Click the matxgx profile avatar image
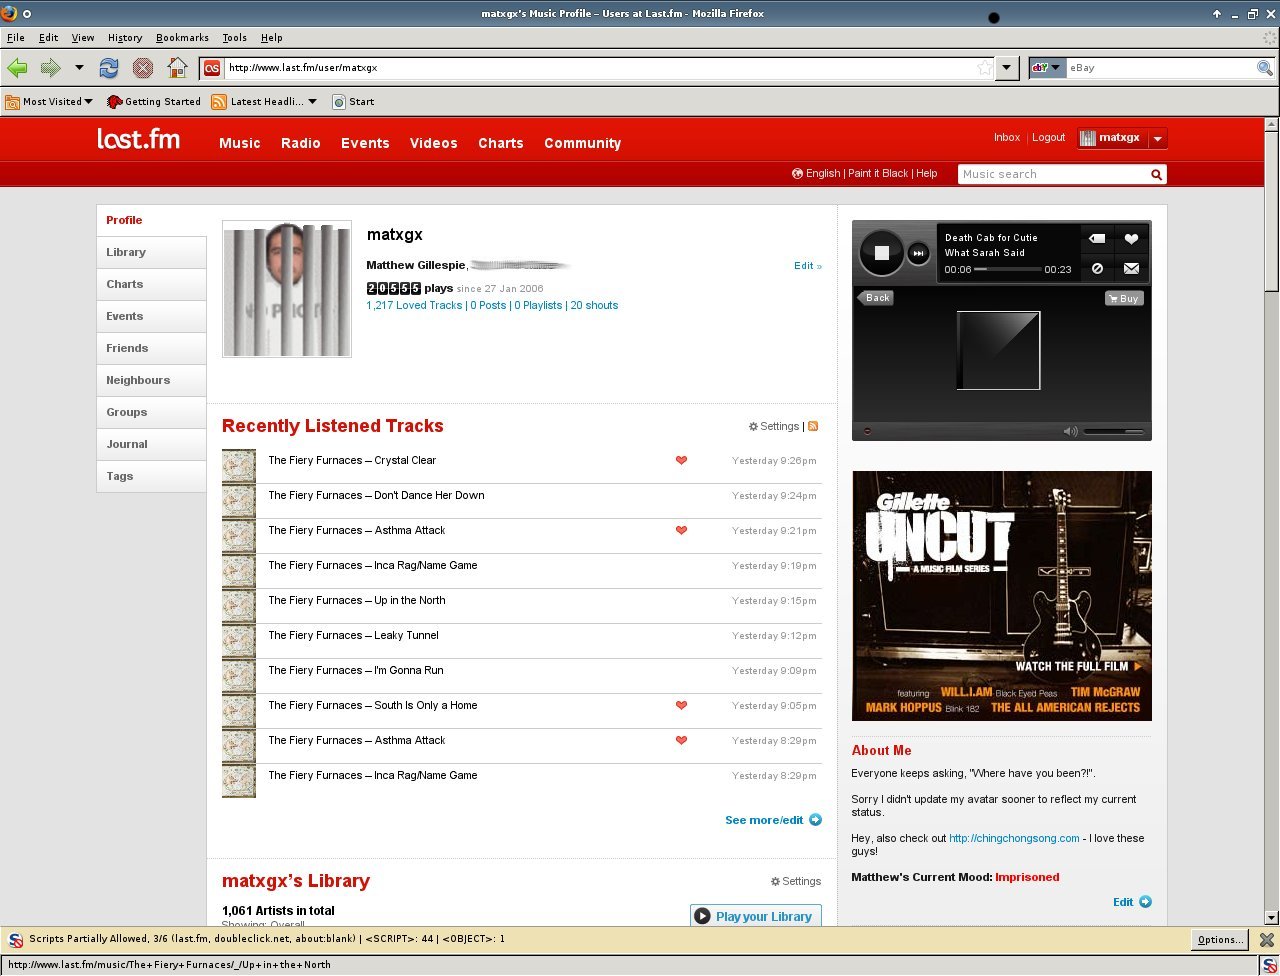Image resolution: width=1280 pixels, height=976 pixels. click(x=287, y=289)
